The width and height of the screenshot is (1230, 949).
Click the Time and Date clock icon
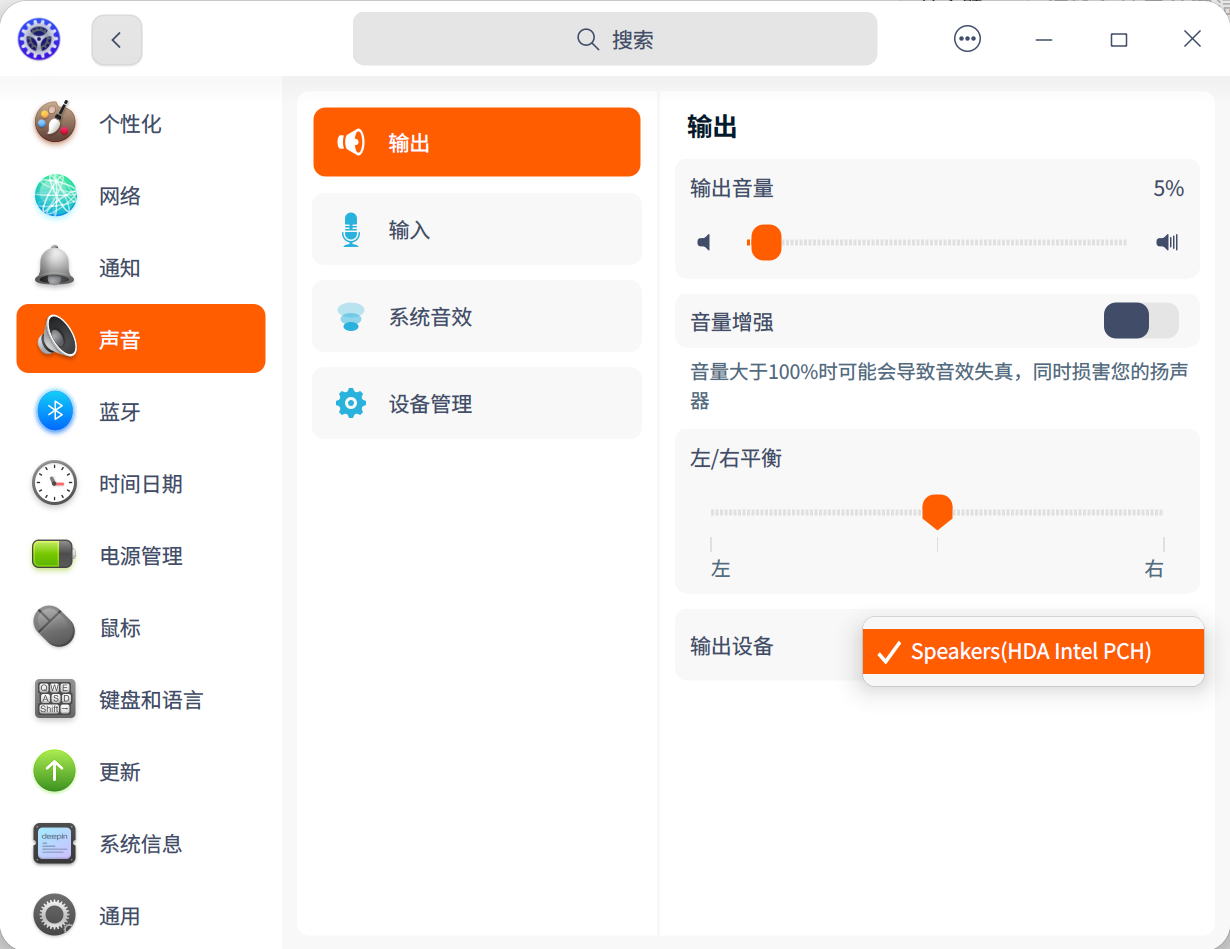tap(55, 483)
